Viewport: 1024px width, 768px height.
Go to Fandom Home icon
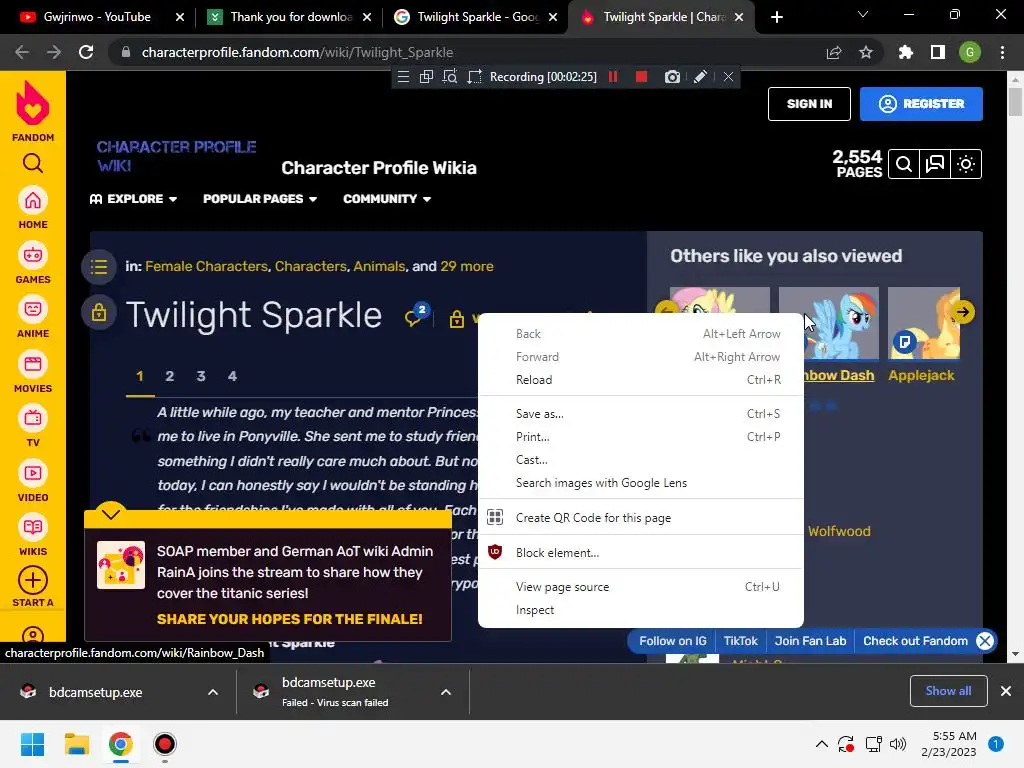pyautogui.click(x=33, y=200)
